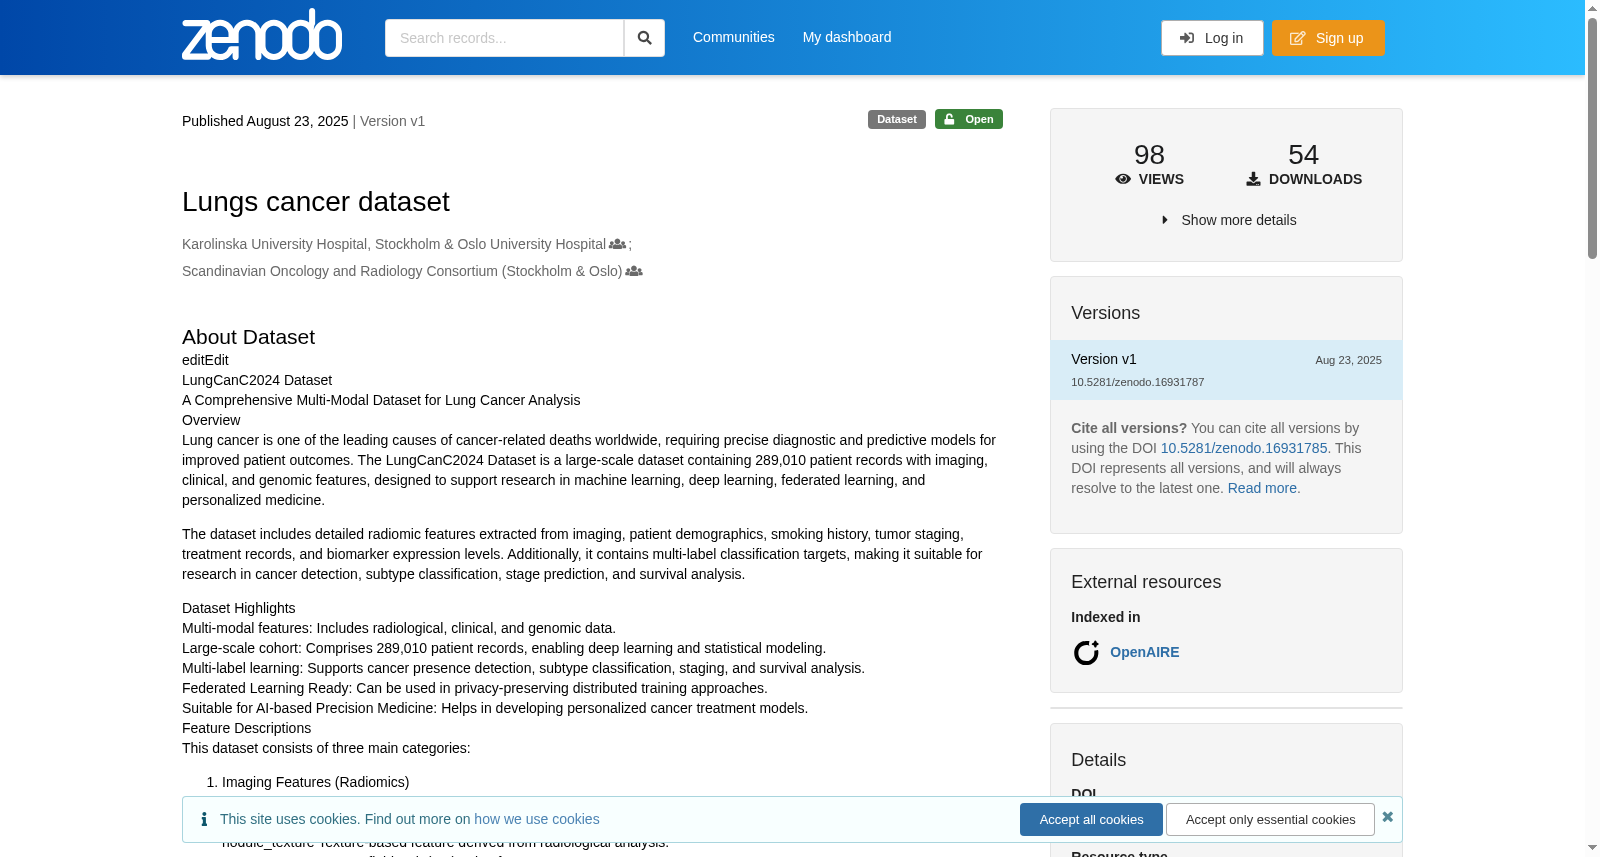
Task: Click the Log in button
Action: coord(1212,38)
